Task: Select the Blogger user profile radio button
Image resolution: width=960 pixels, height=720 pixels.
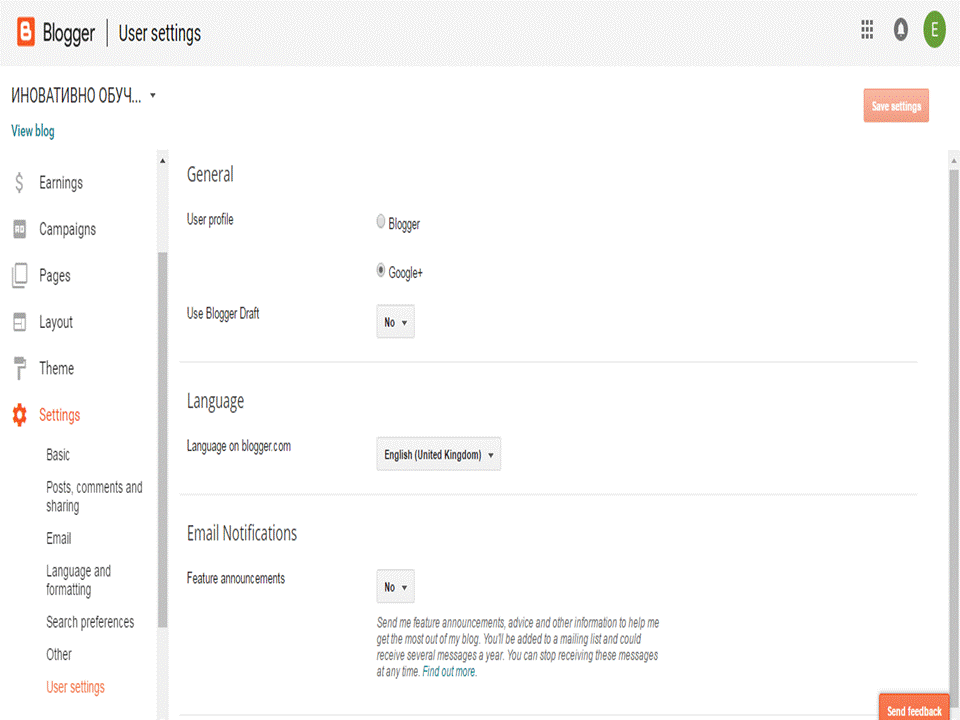Action: 381,221
